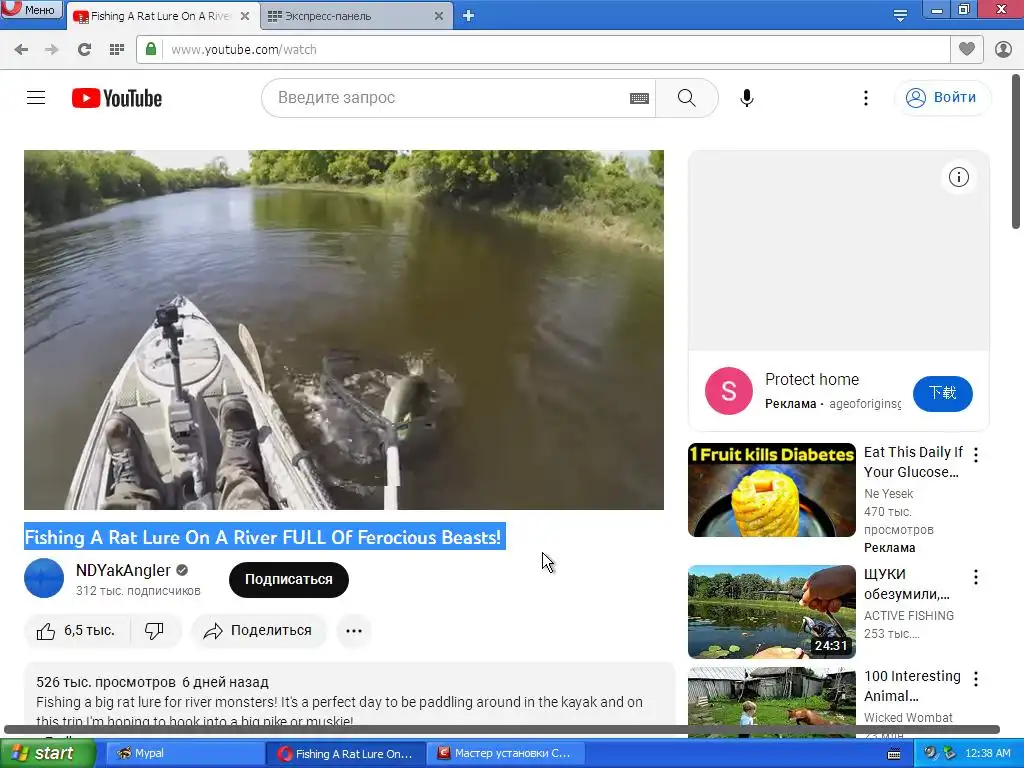Viewport: 1024px width, 768px height.
Task: Dislike the video with thumbs-down
Action: (155, 631)
